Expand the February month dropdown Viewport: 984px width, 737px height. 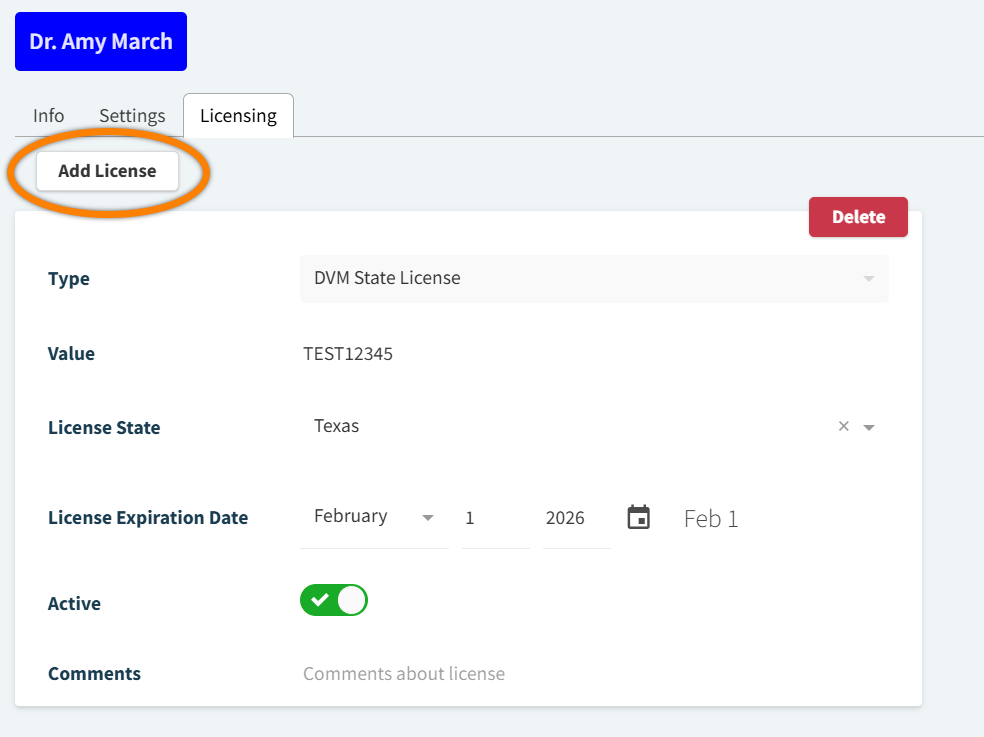point(428,517)
